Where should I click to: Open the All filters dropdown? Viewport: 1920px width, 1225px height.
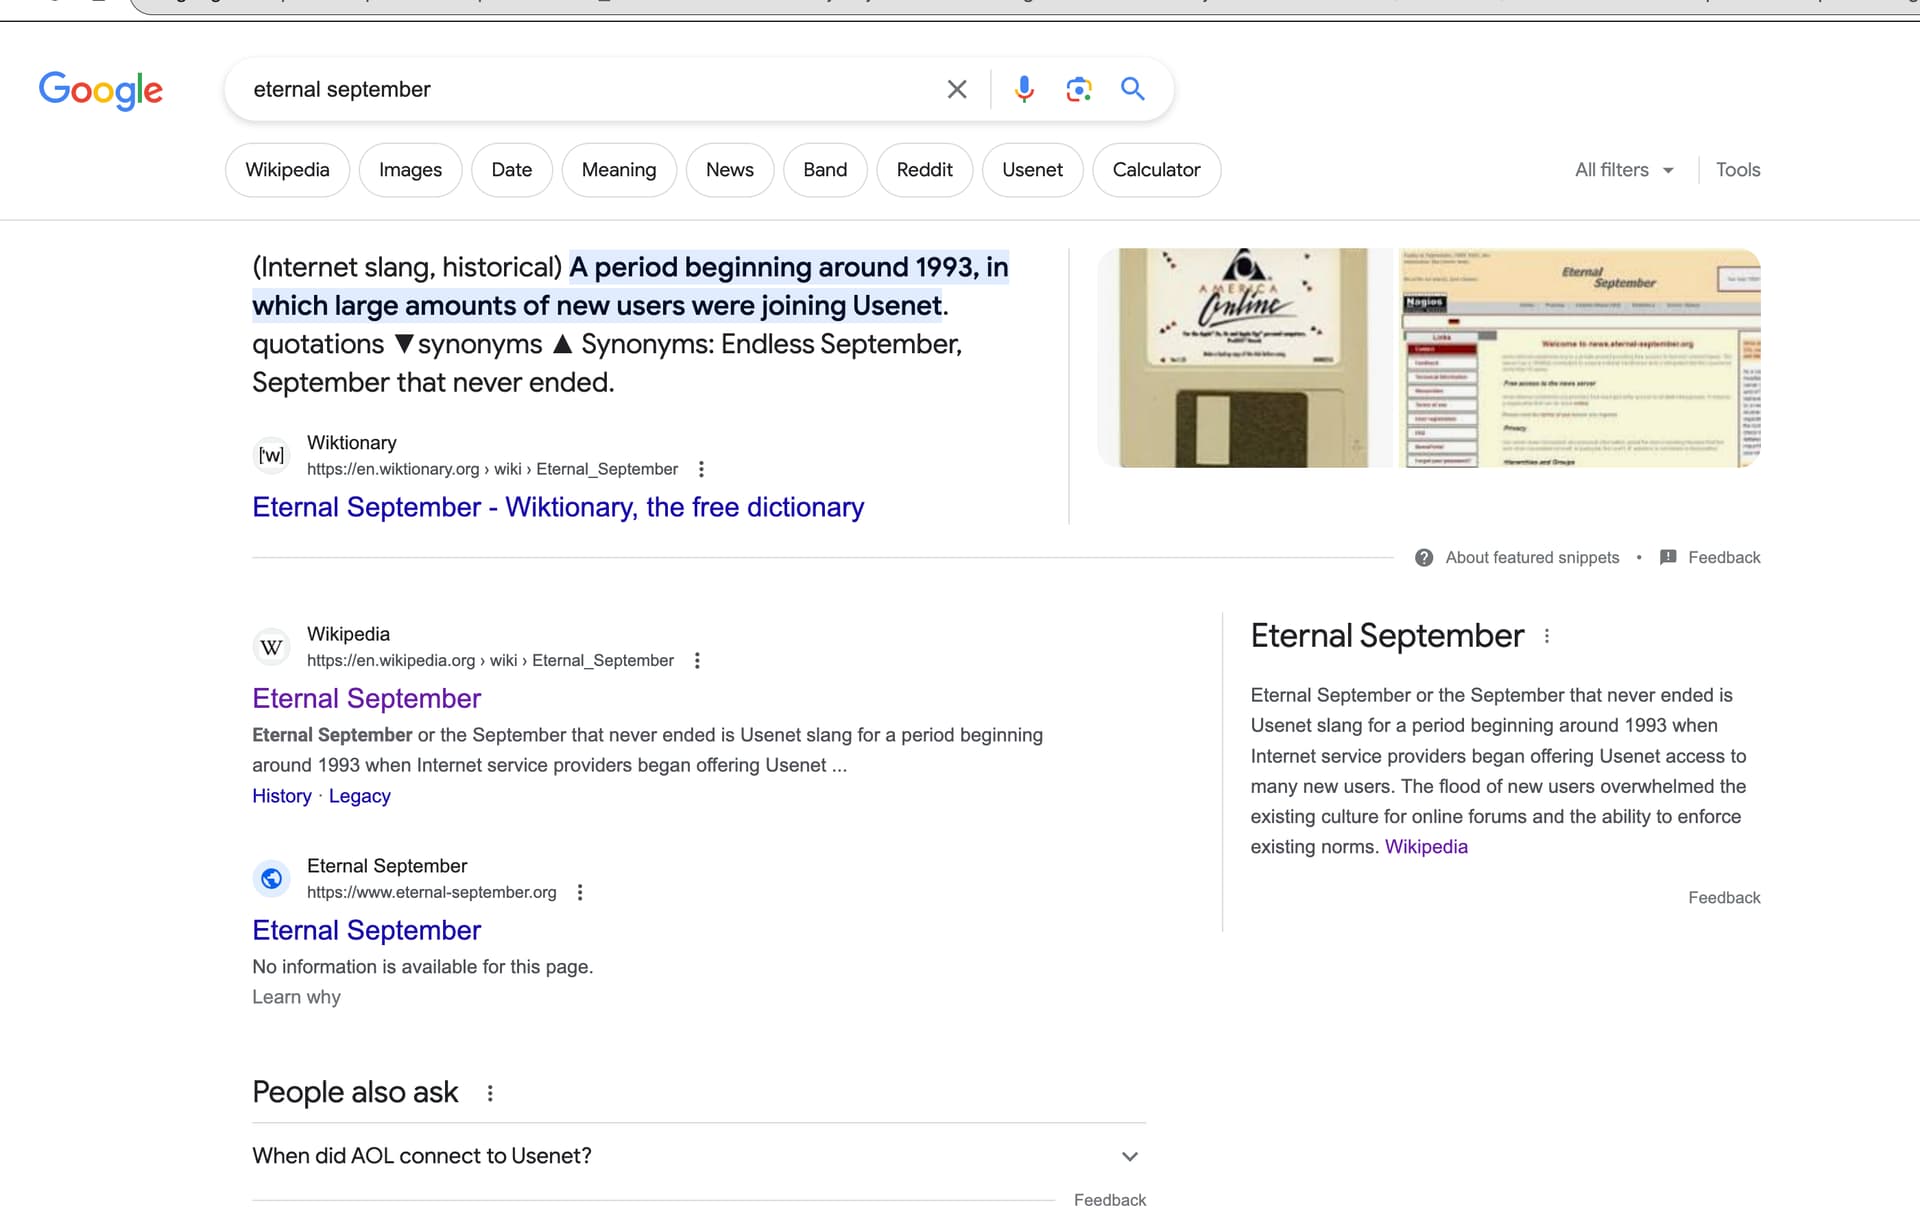[x=1623, y=170]
